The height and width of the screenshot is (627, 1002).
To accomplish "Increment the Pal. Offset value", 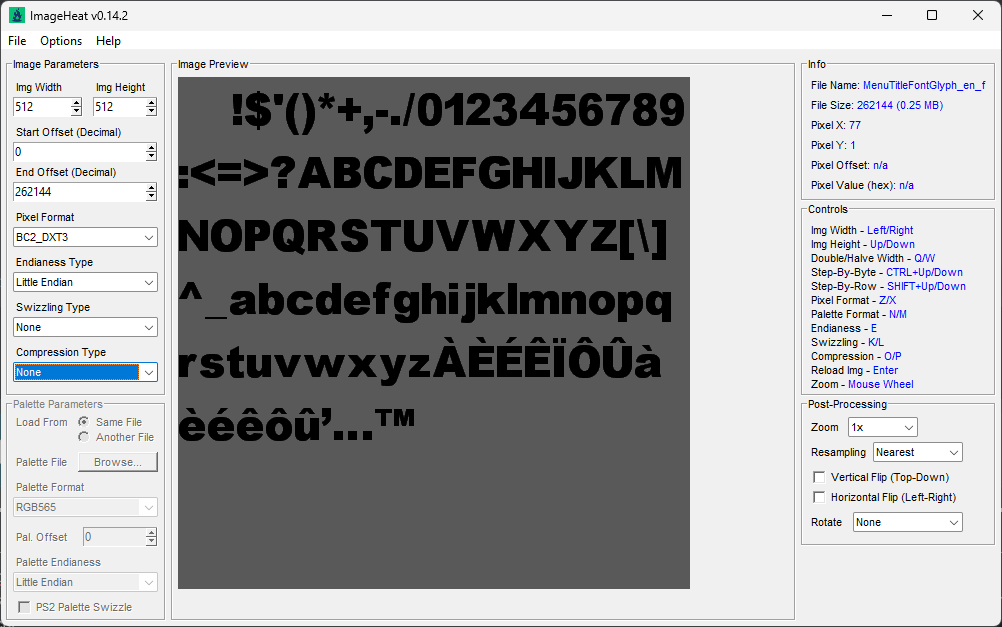I will [151, 533].
